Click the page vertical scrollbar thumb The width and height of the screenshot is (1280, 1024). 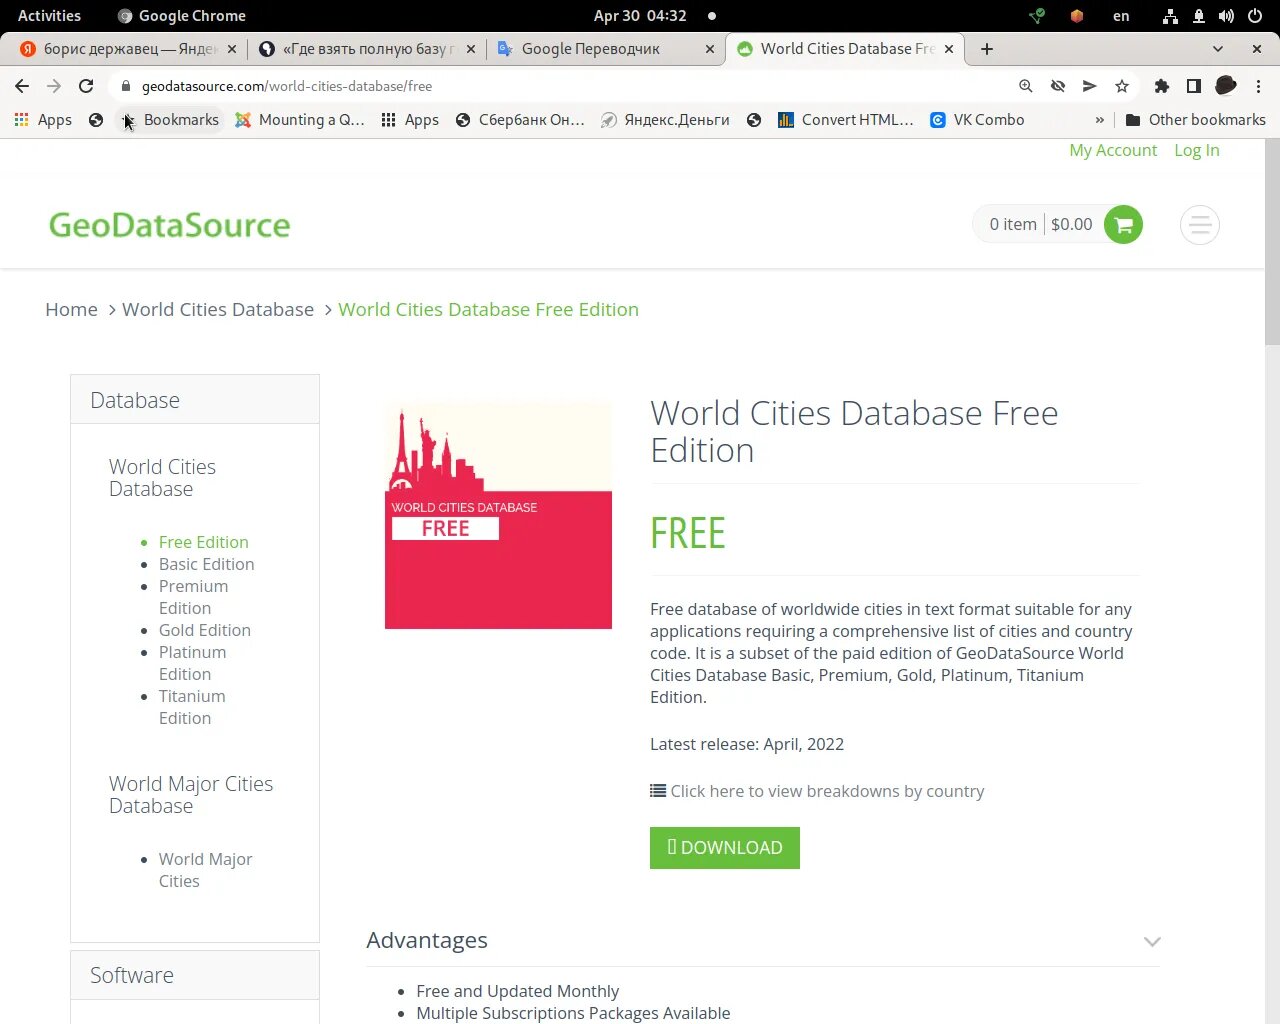pos(1272,241)
